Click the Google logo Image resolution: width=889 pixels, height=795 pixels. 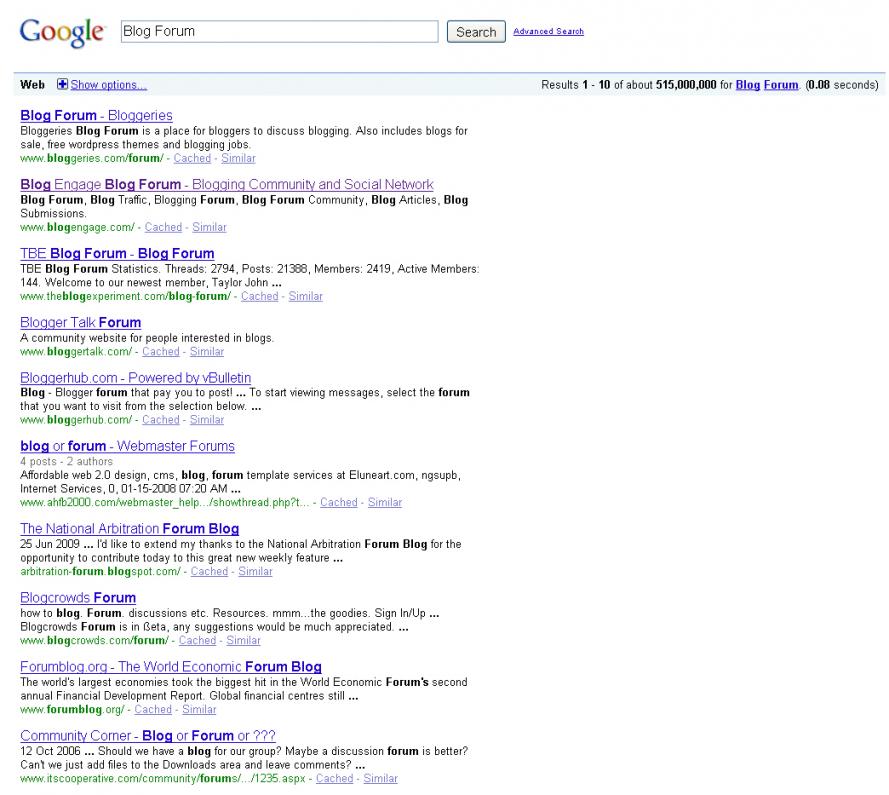tap(62, 32)
